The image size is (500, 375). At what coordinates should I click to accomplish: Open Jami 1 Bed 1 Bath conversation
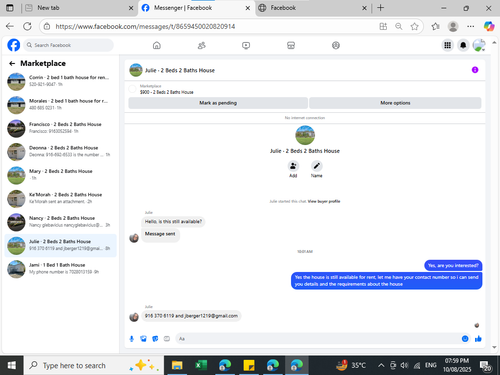61,269
